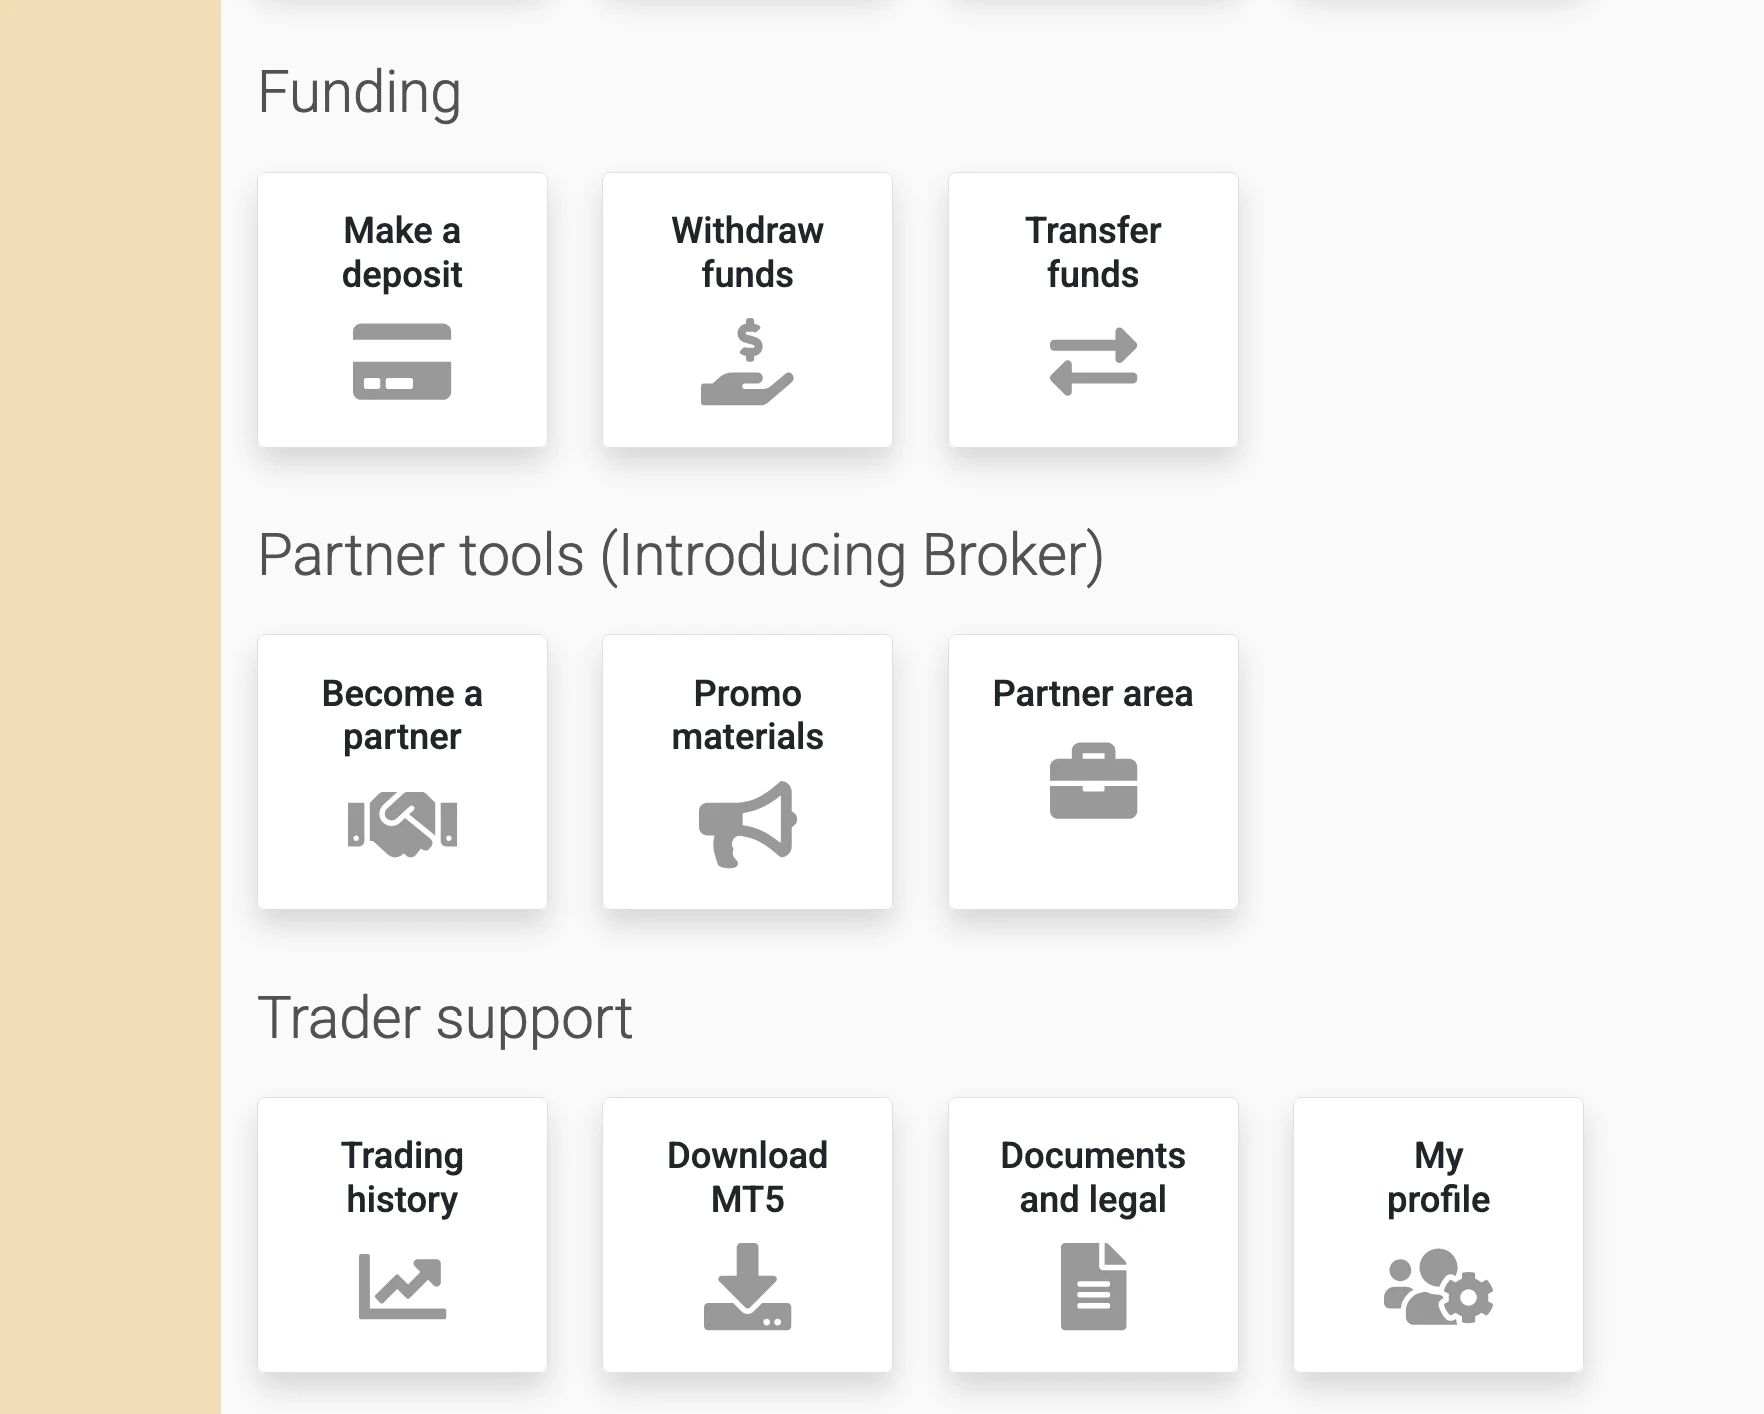Viewport: 1764px width, 1414px height.
Task: Click the briefcase Partner area icon
Action: 1093,781
